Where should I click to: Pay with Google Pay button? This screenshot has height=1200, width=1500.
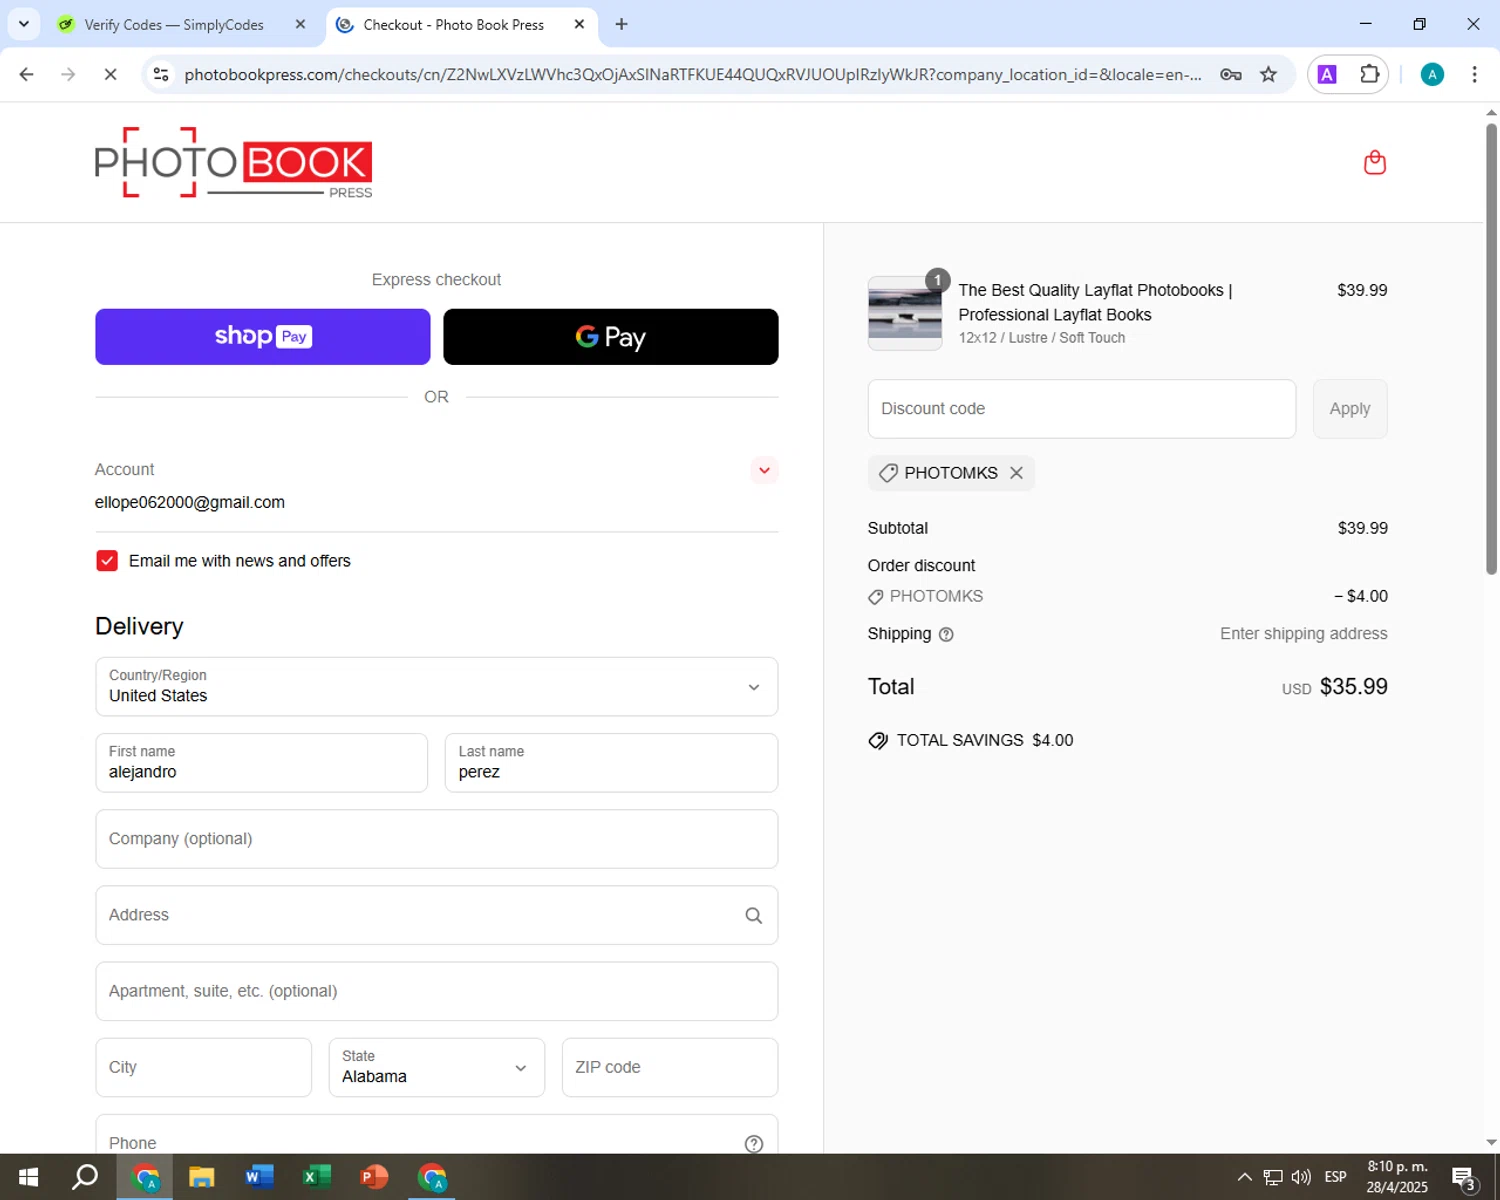pos(611,337)
